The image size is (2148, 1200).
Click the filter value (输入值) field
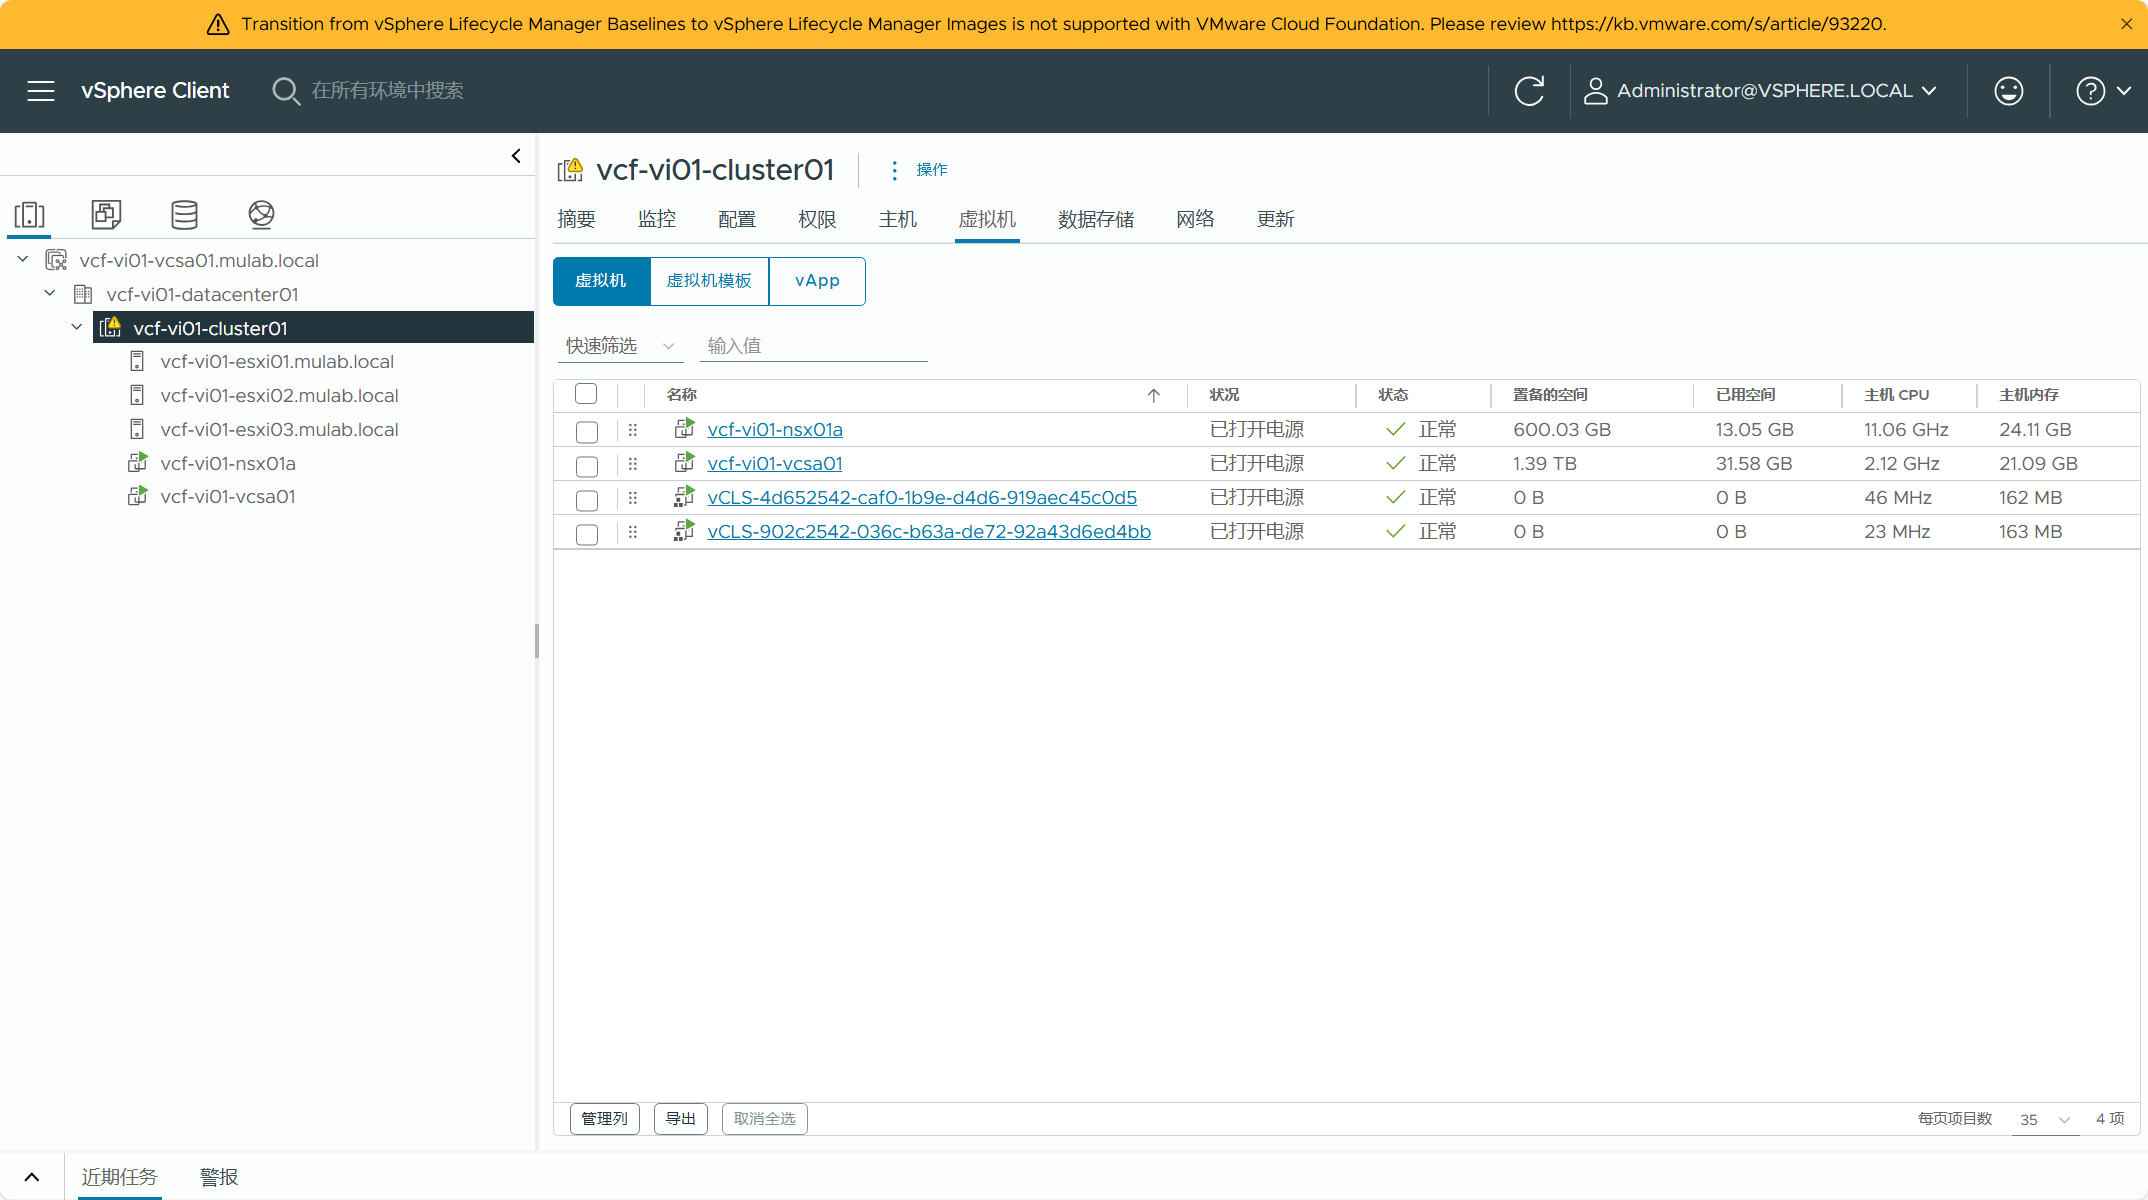click(814, 346)
